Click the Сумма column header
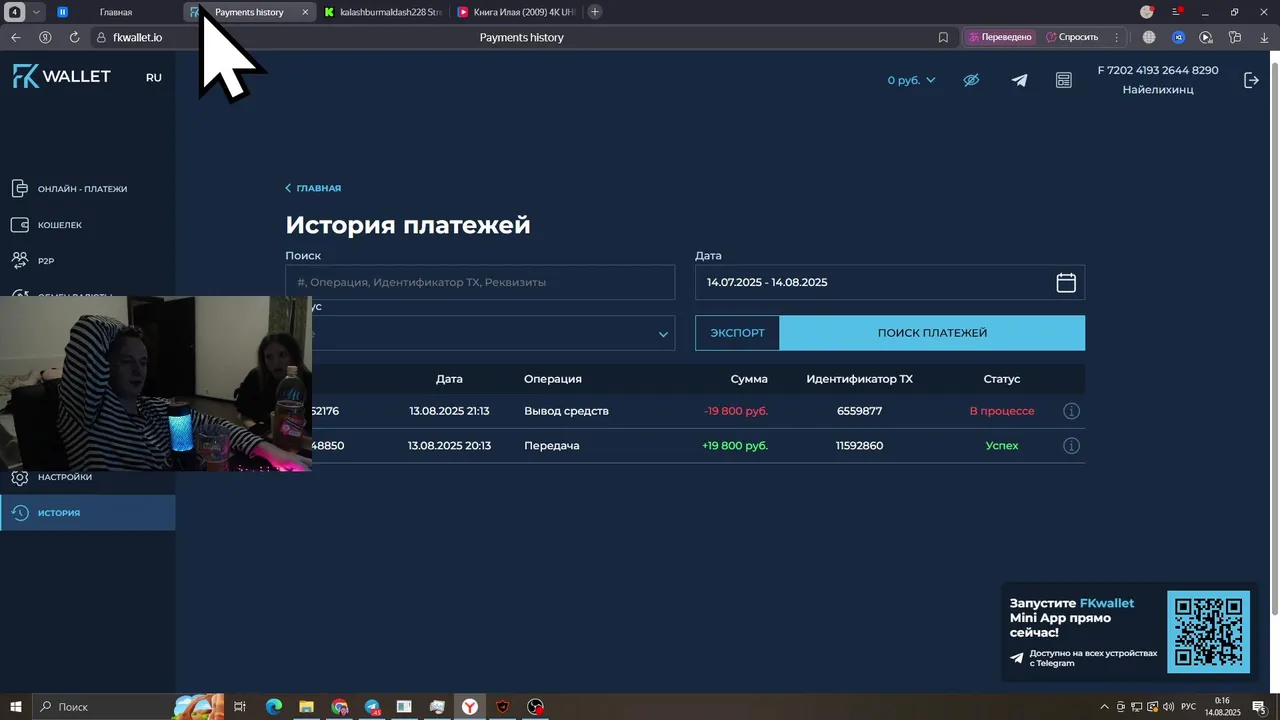Image resolution: width=1280 pixels, height=720 pixels. [749, 379]
